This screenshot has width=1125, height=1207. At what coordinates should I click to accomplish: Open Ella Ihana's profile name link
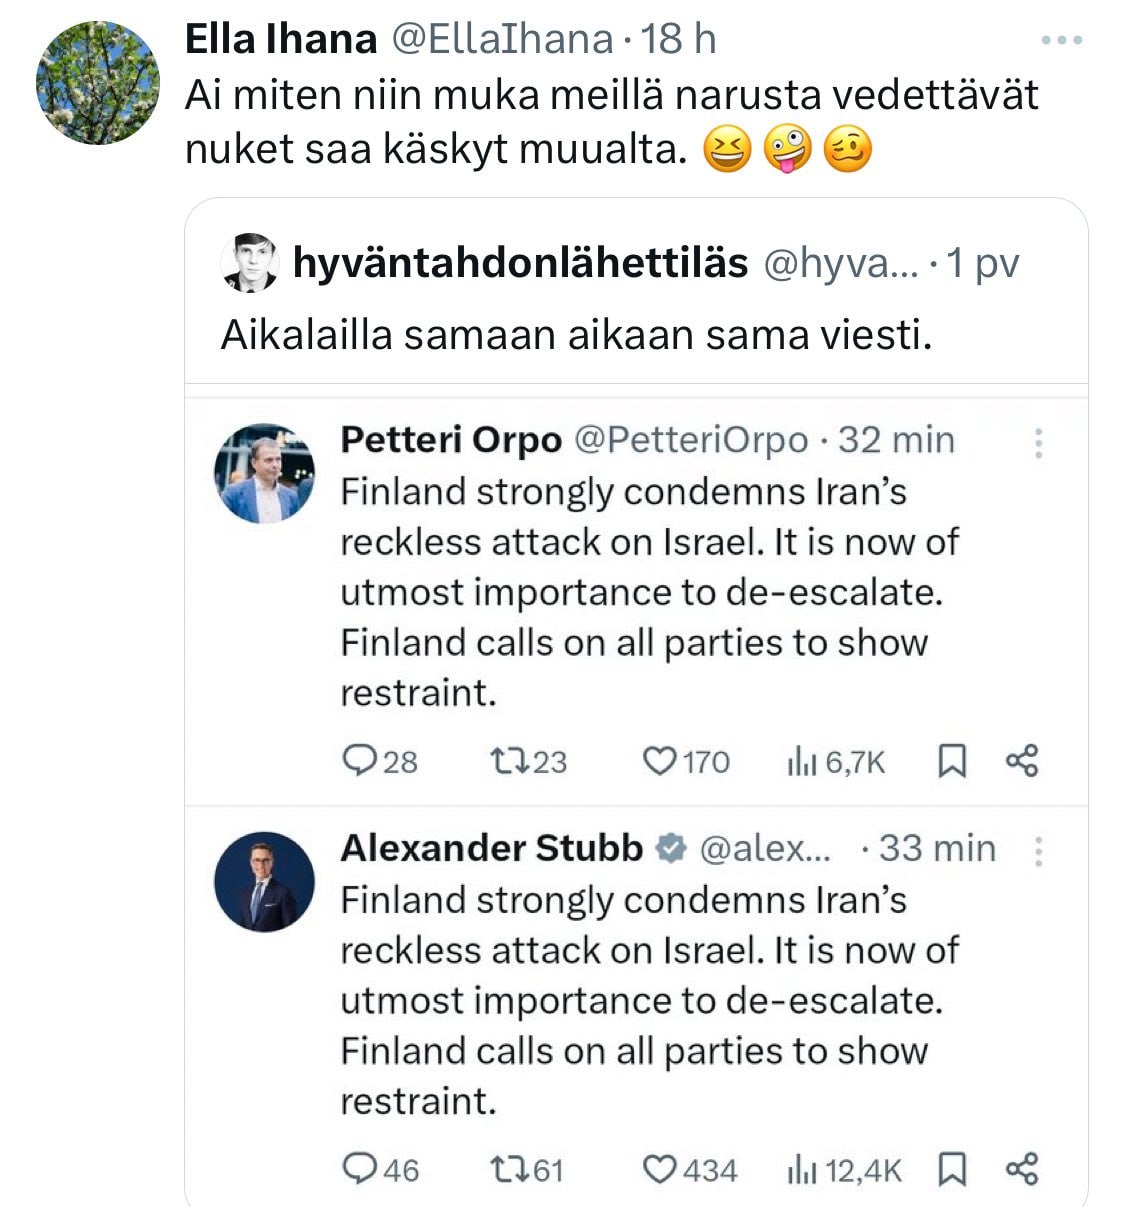click(x=281, y=40)
